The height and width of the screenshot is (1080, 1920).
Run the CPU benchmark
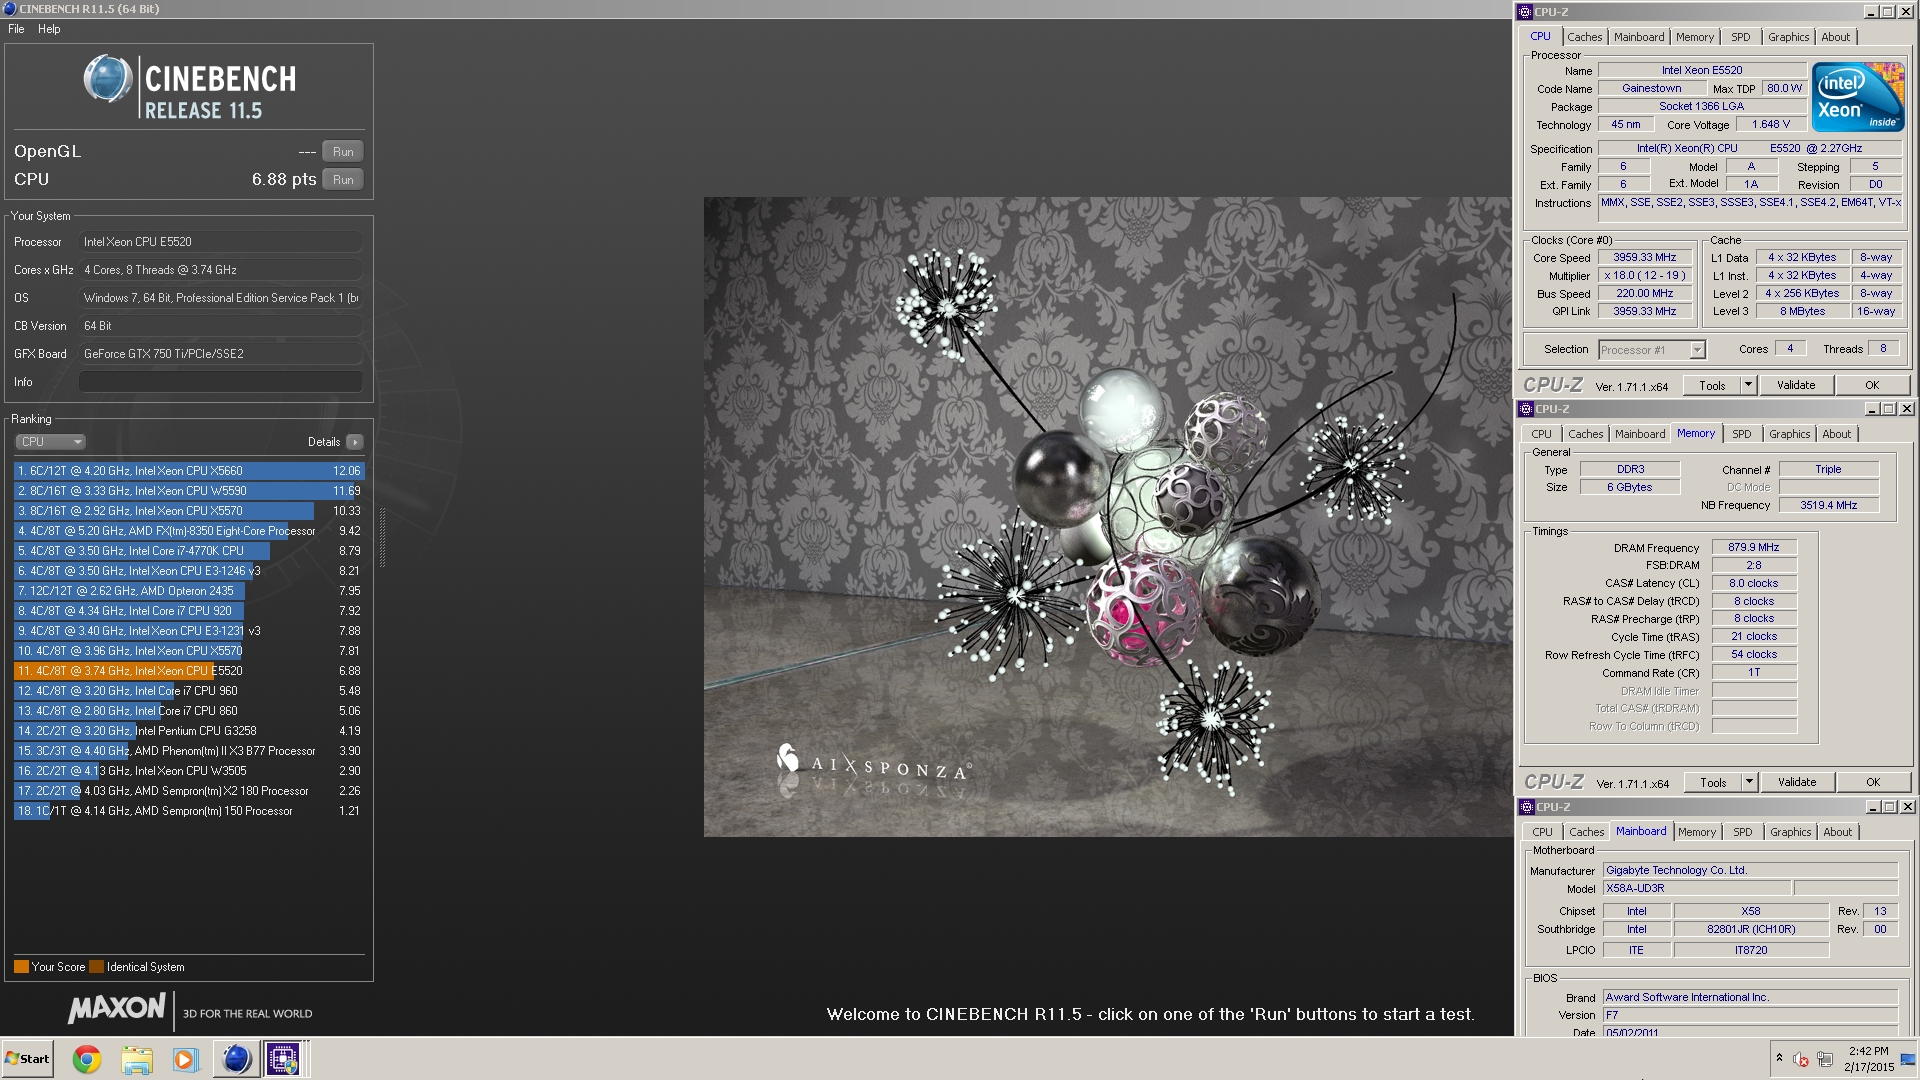[343, 180]
